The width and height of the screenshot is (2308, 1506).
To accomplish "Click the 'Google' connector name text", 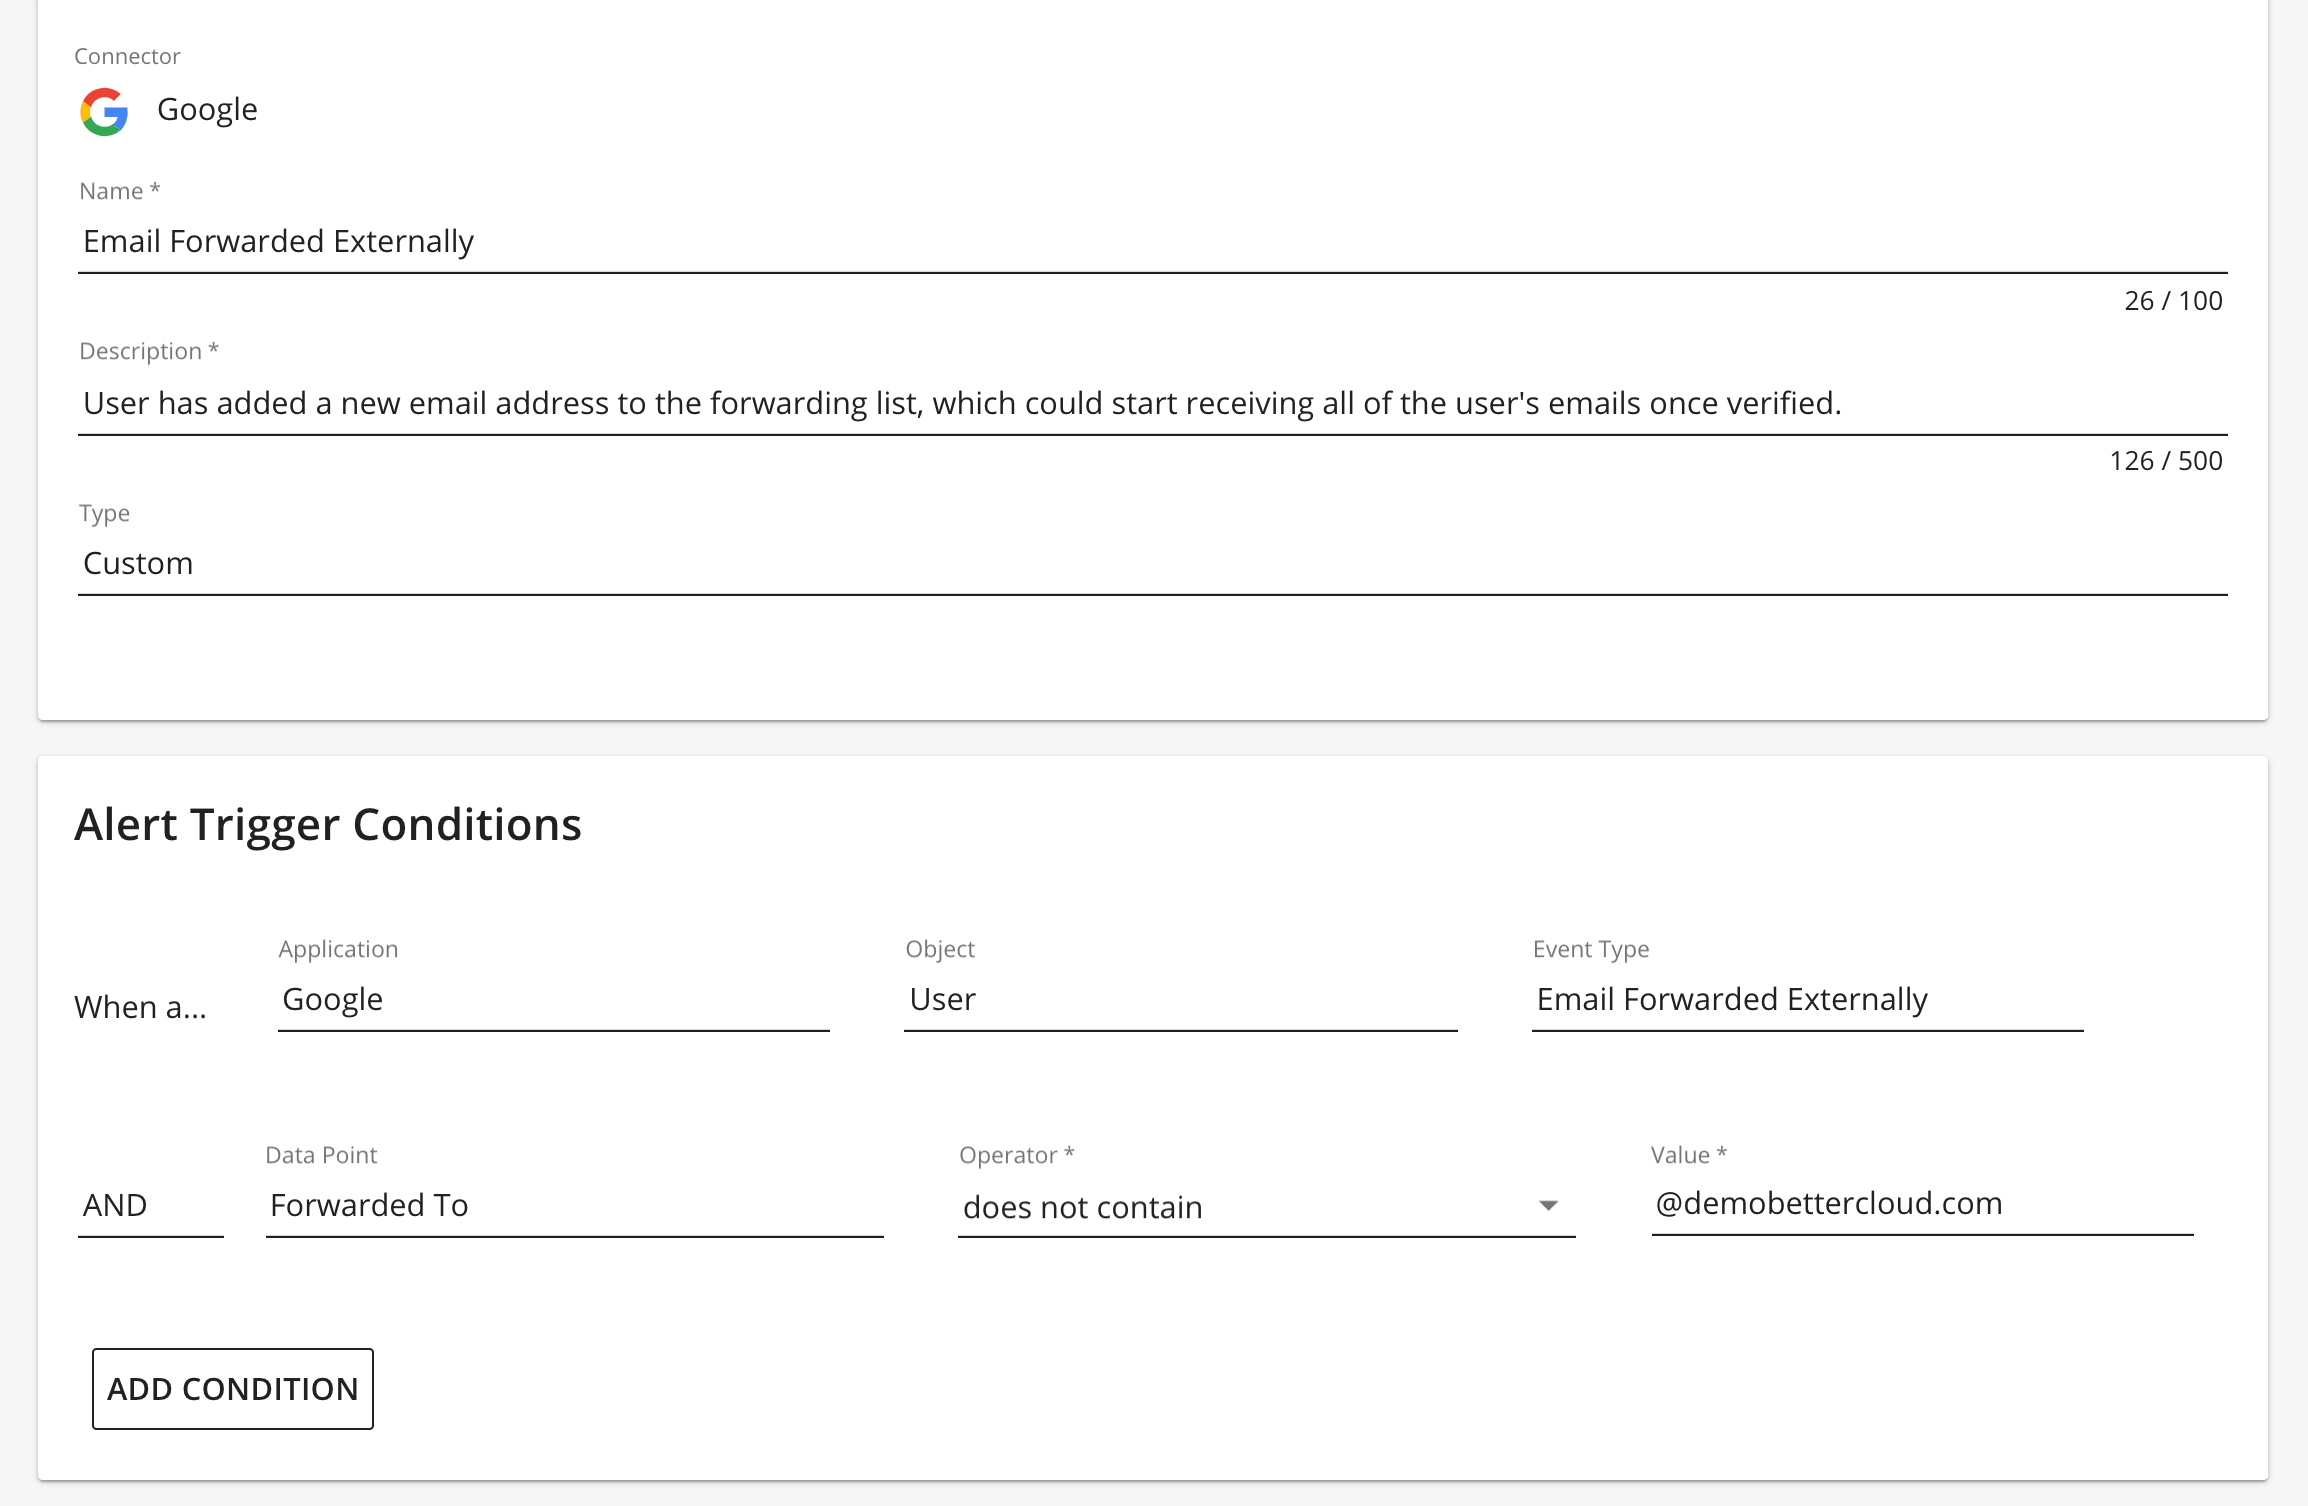I will [207, 110].
